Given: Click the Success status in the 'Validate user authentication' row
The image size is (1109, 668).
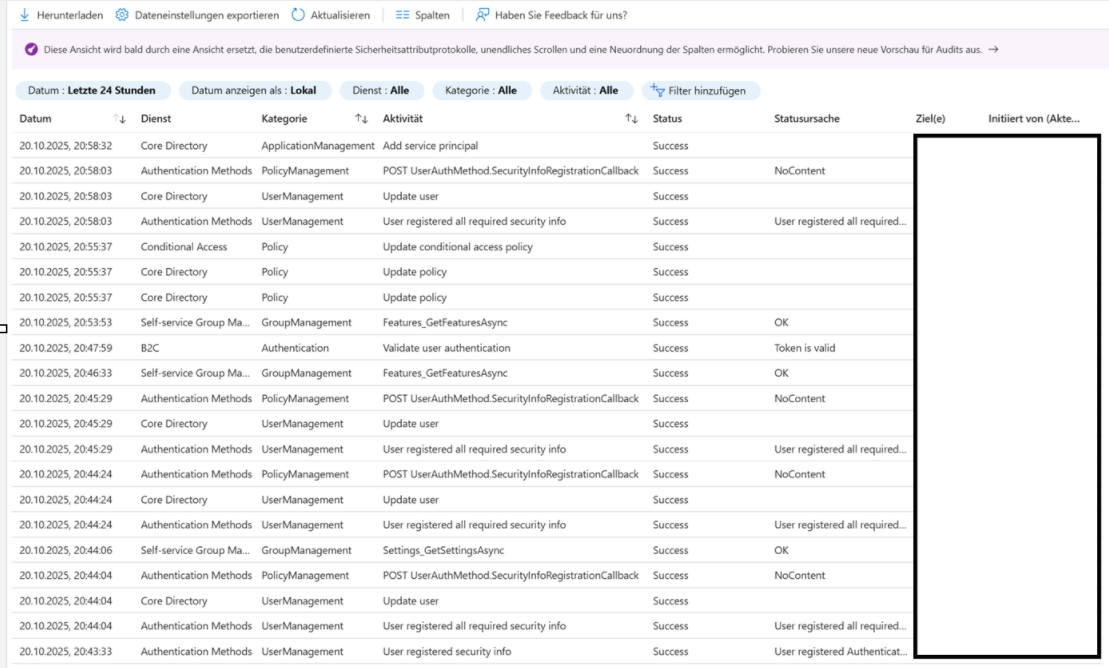Looking at the screenshot, I should click(x=670, y=348).
